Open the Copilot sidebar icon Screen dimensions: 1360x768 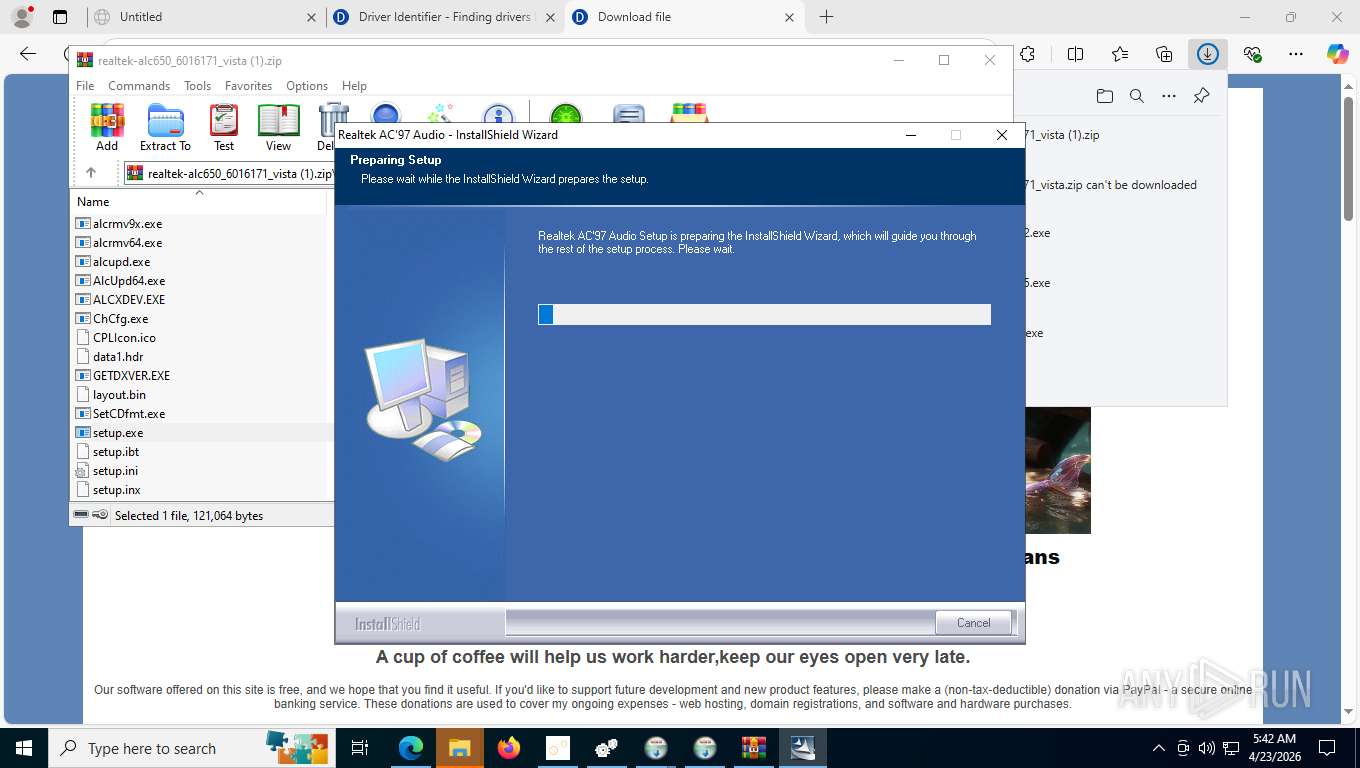pos(1337,54)
